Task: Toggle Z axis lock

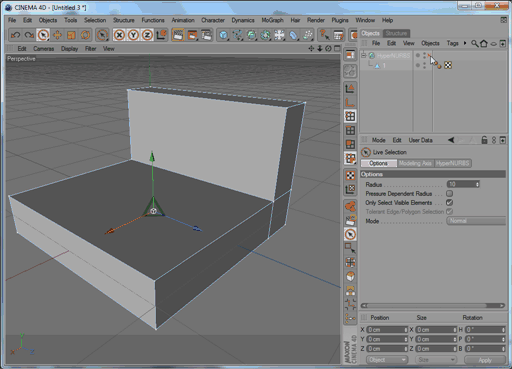Action: [147, 35]
